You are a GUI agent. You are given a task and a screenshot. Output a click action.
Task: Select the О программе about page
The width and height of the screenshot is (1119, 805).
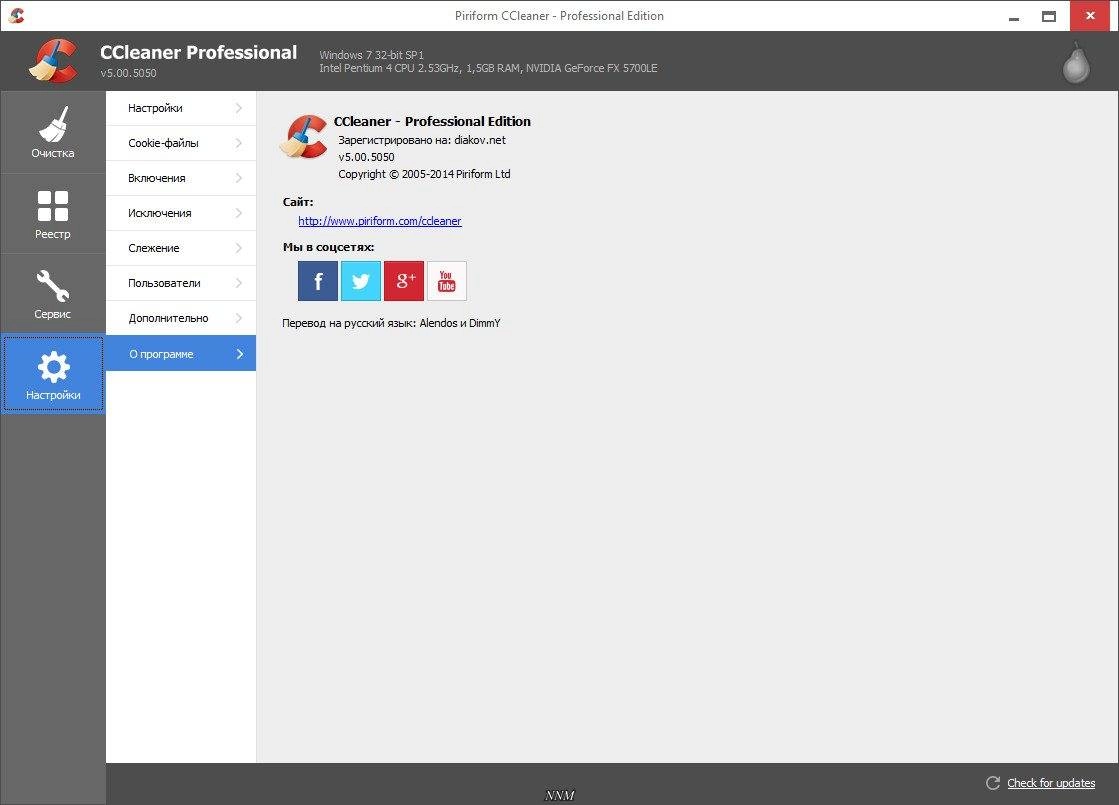tap(181, 353)
